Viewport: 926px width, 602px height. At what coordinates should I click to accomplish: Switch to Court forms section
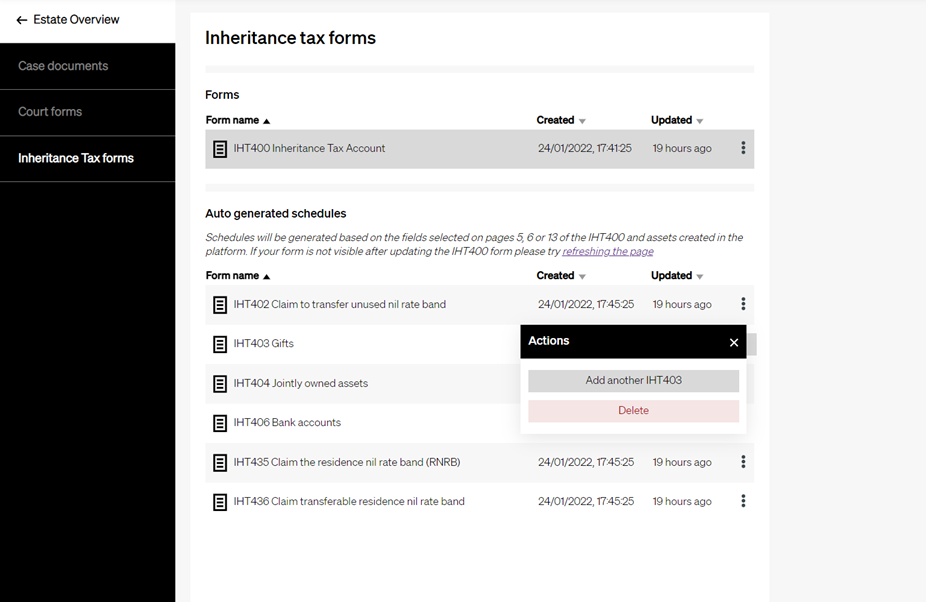point(49,111)
